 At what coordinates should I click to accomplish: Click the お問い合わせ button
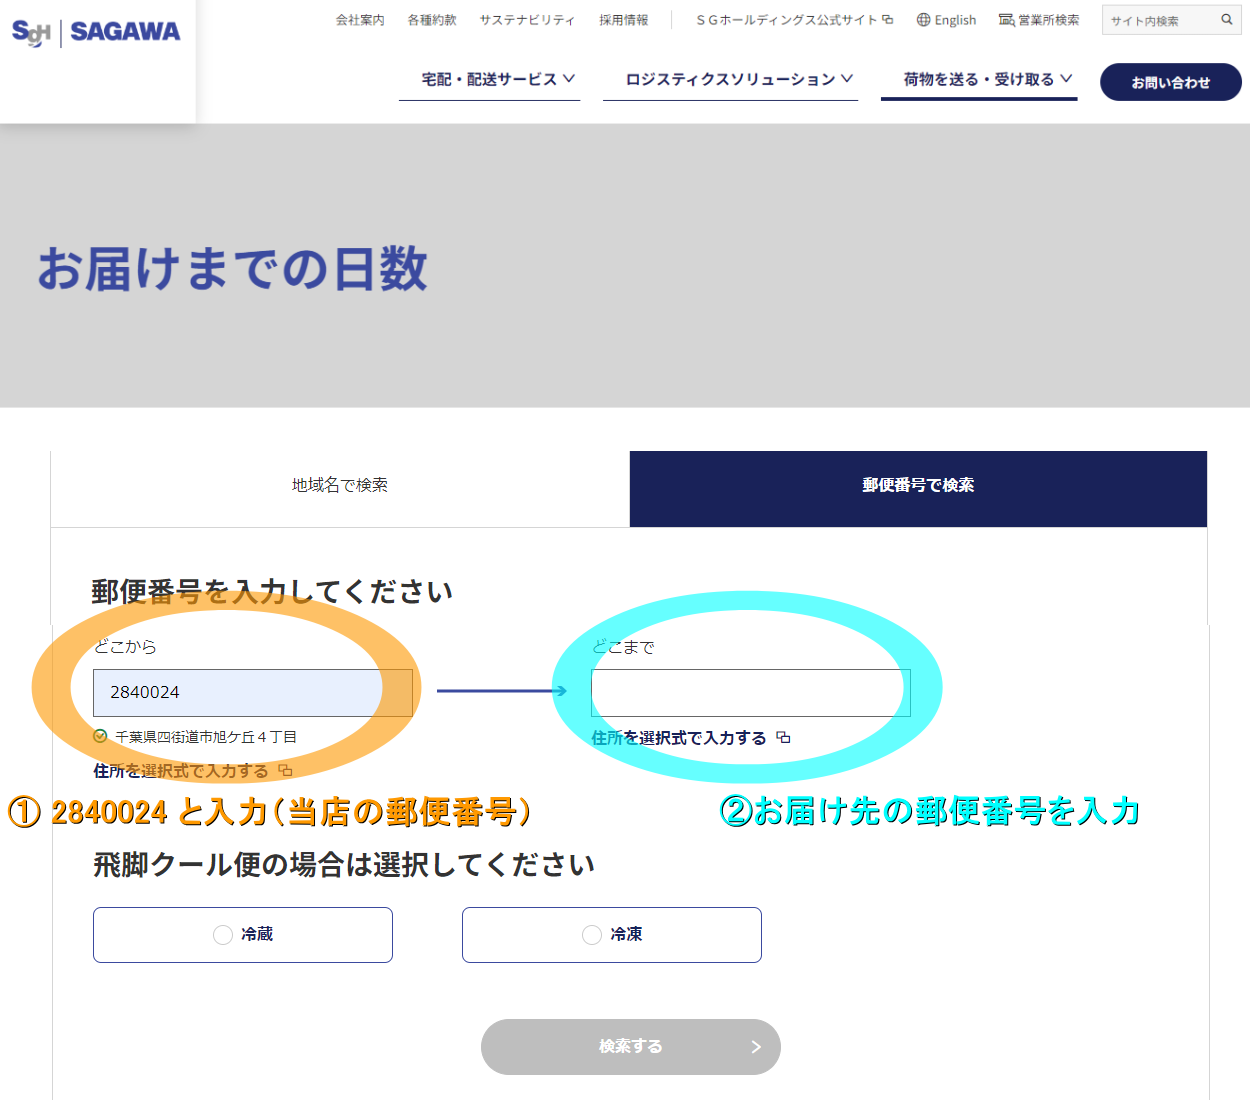tap(1170, 83)
